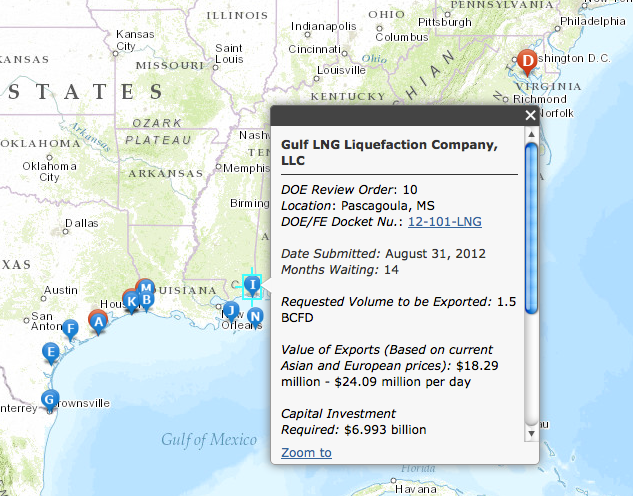Image resolution: width=633 pixels, height=496 pixels.
Task: Click the Location: Pascagoula, MS text
Action: pos(358,206)
